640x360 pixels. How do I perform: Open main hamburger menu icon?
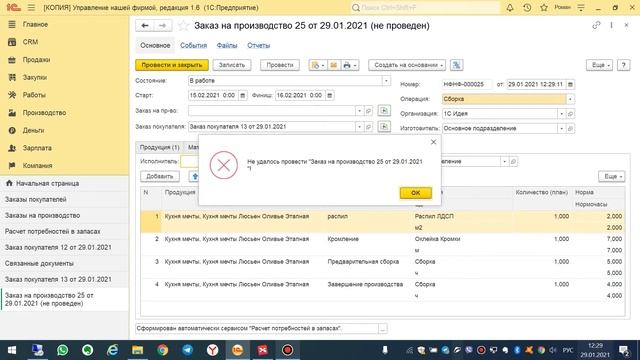pos(31,7)
